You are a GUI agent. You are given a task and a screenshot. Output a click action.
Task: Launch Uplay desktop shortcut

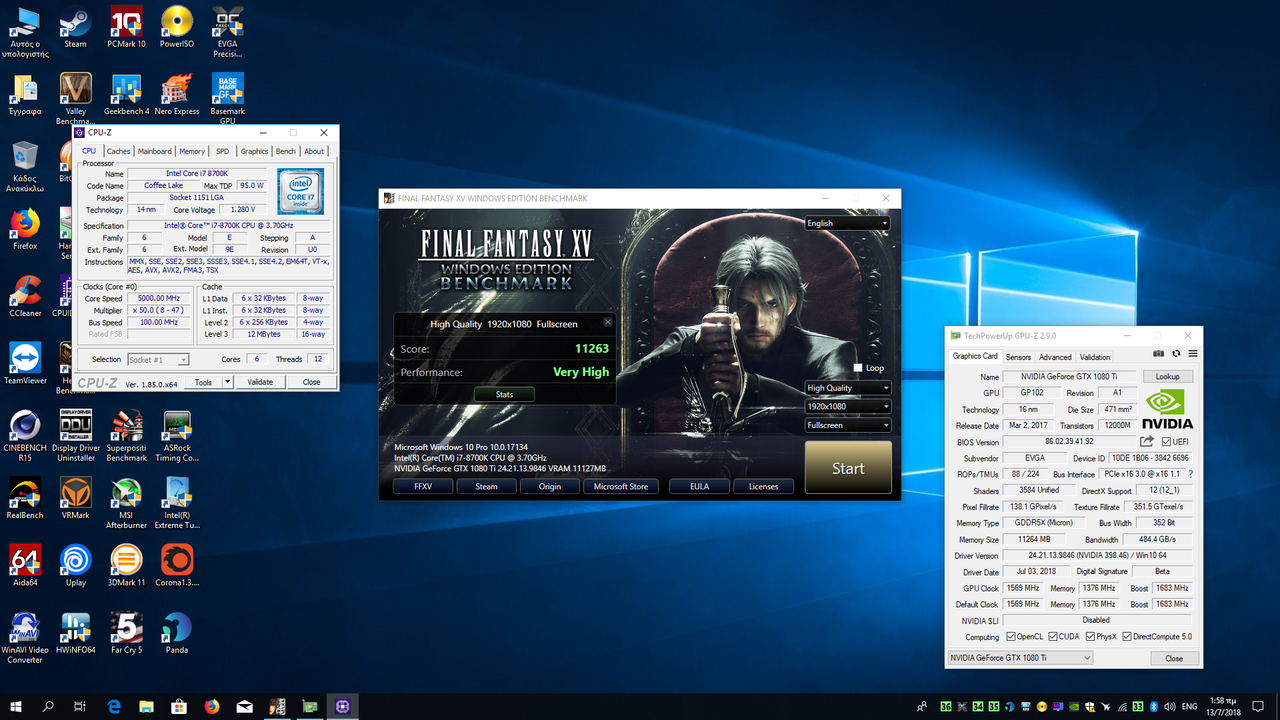click(x=76, y=565)
